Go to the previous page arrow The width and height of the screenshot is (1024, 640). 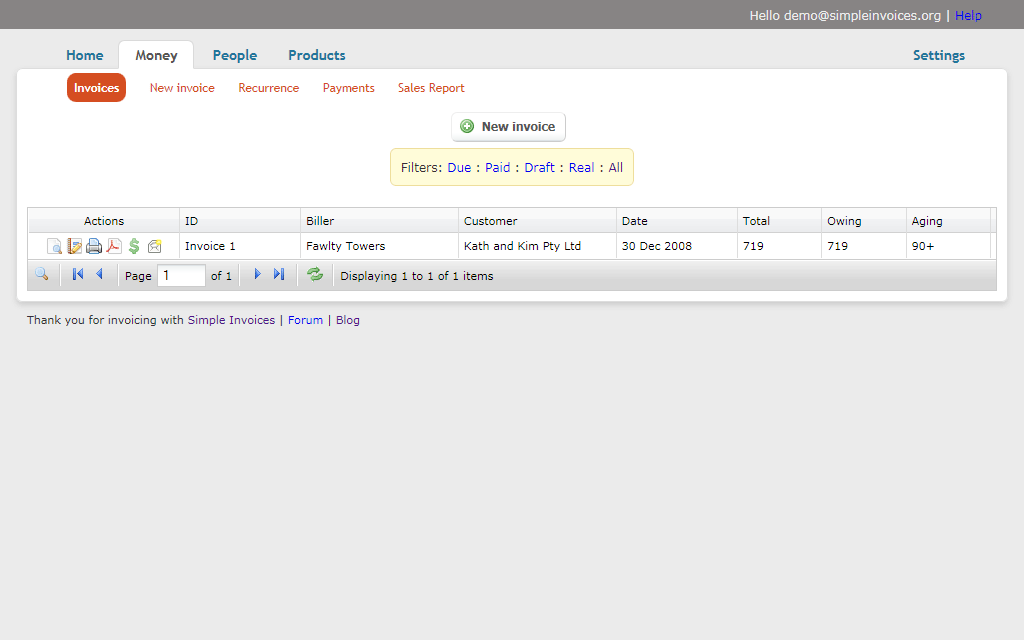click(99, 275)
